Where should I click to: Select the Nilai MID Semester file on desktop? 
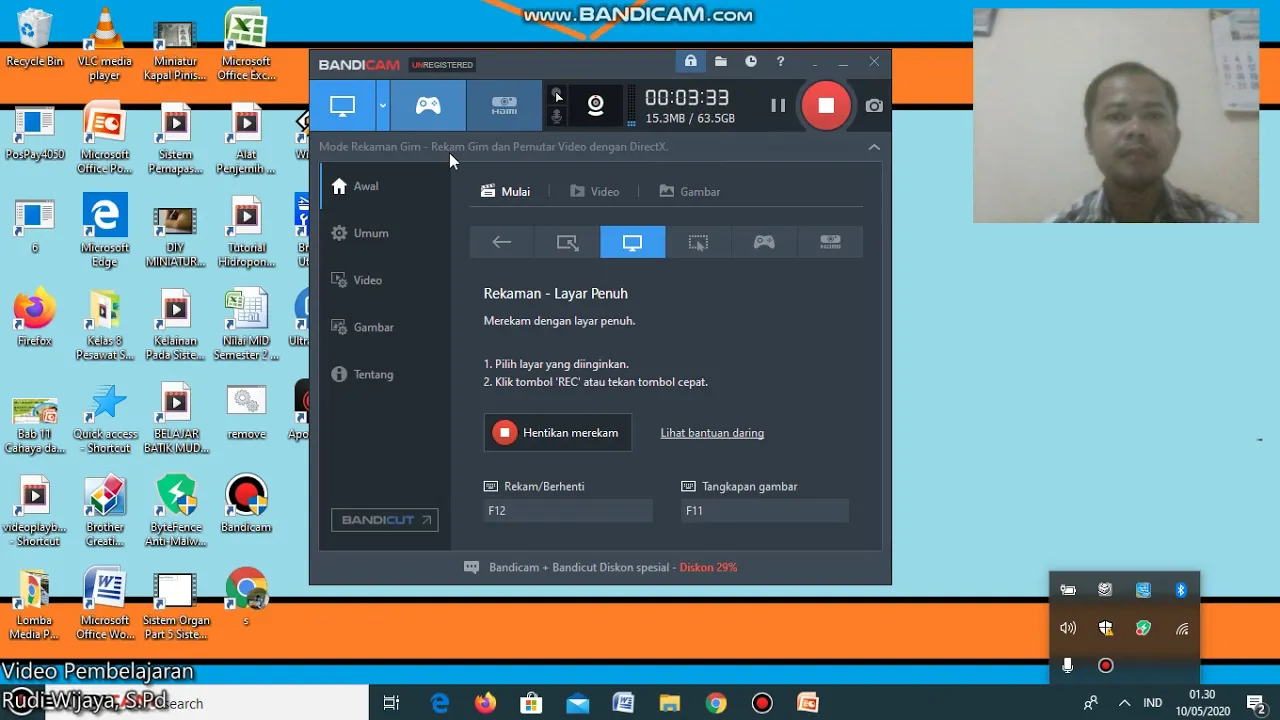coord(246,325)
